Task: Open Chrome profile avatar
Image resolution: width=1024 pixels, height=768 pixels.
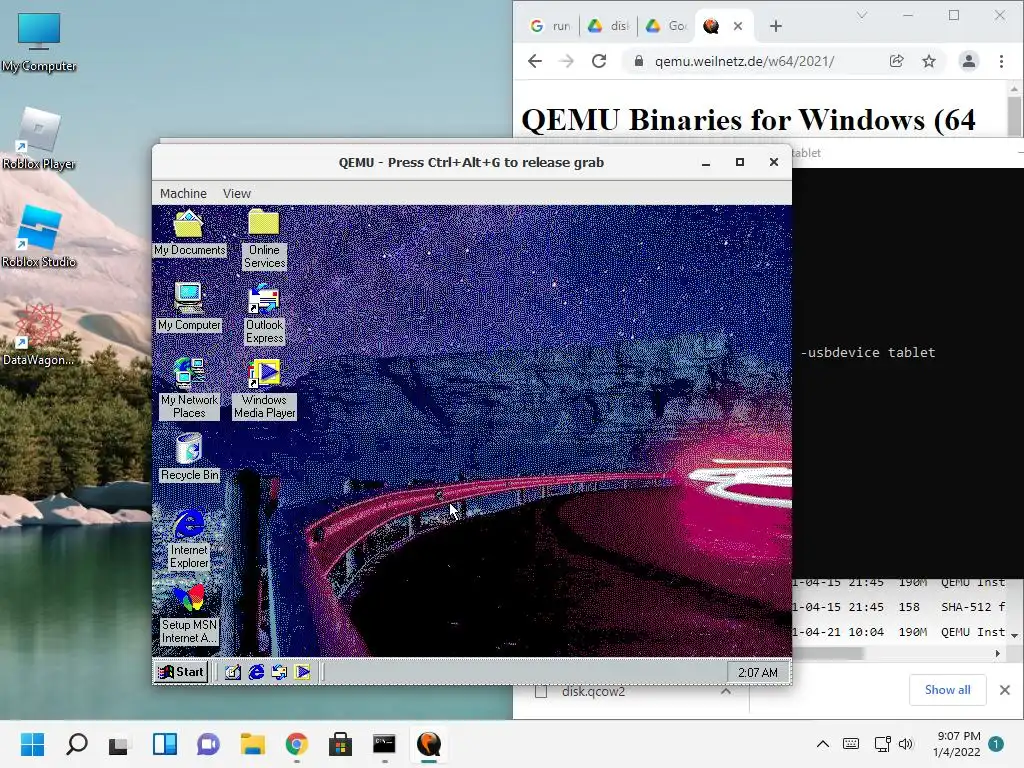Action: (968, 61)
